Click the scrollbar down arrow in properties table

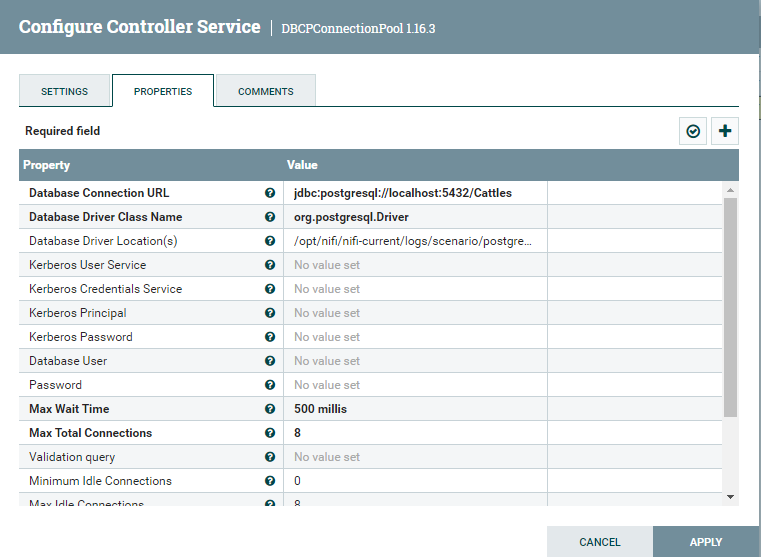730,496
